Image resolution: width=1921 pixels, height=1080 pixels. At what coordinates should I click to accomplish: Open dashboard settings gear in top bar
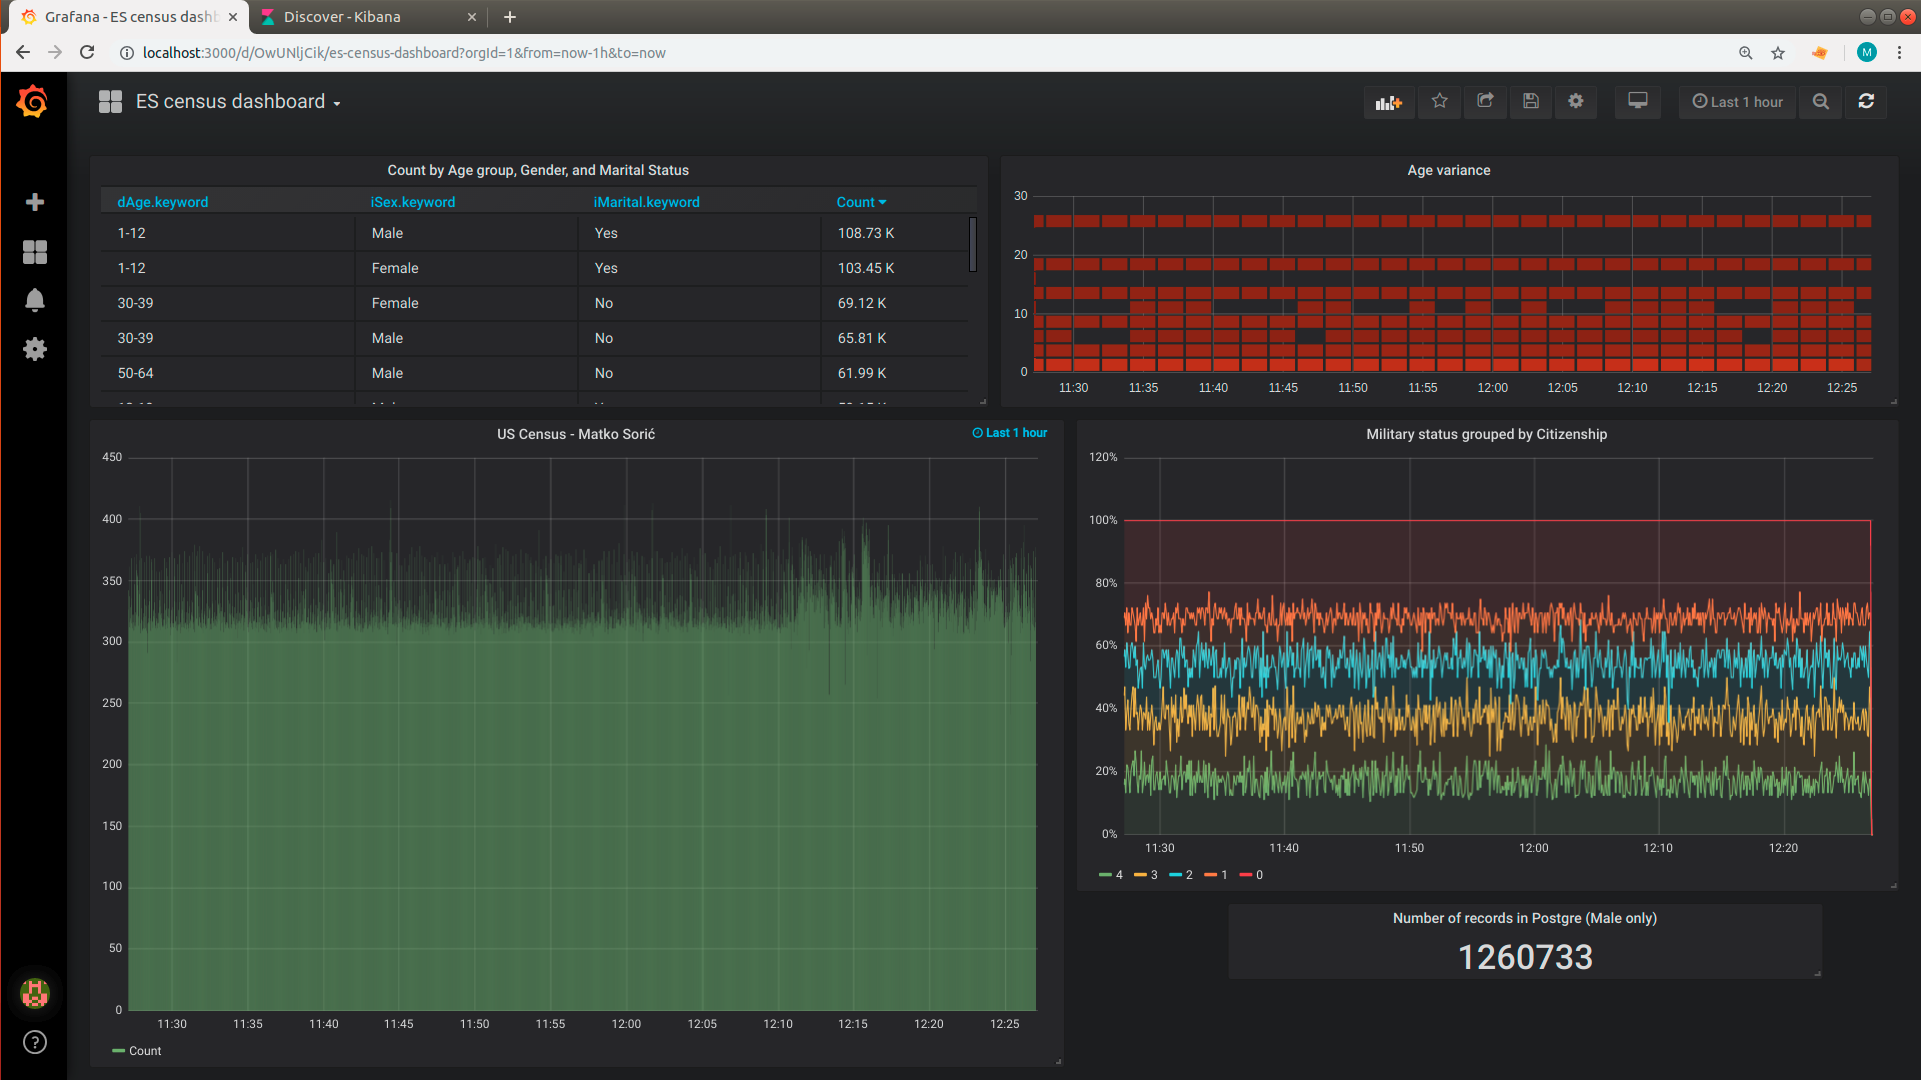[x=1576, y=101]
